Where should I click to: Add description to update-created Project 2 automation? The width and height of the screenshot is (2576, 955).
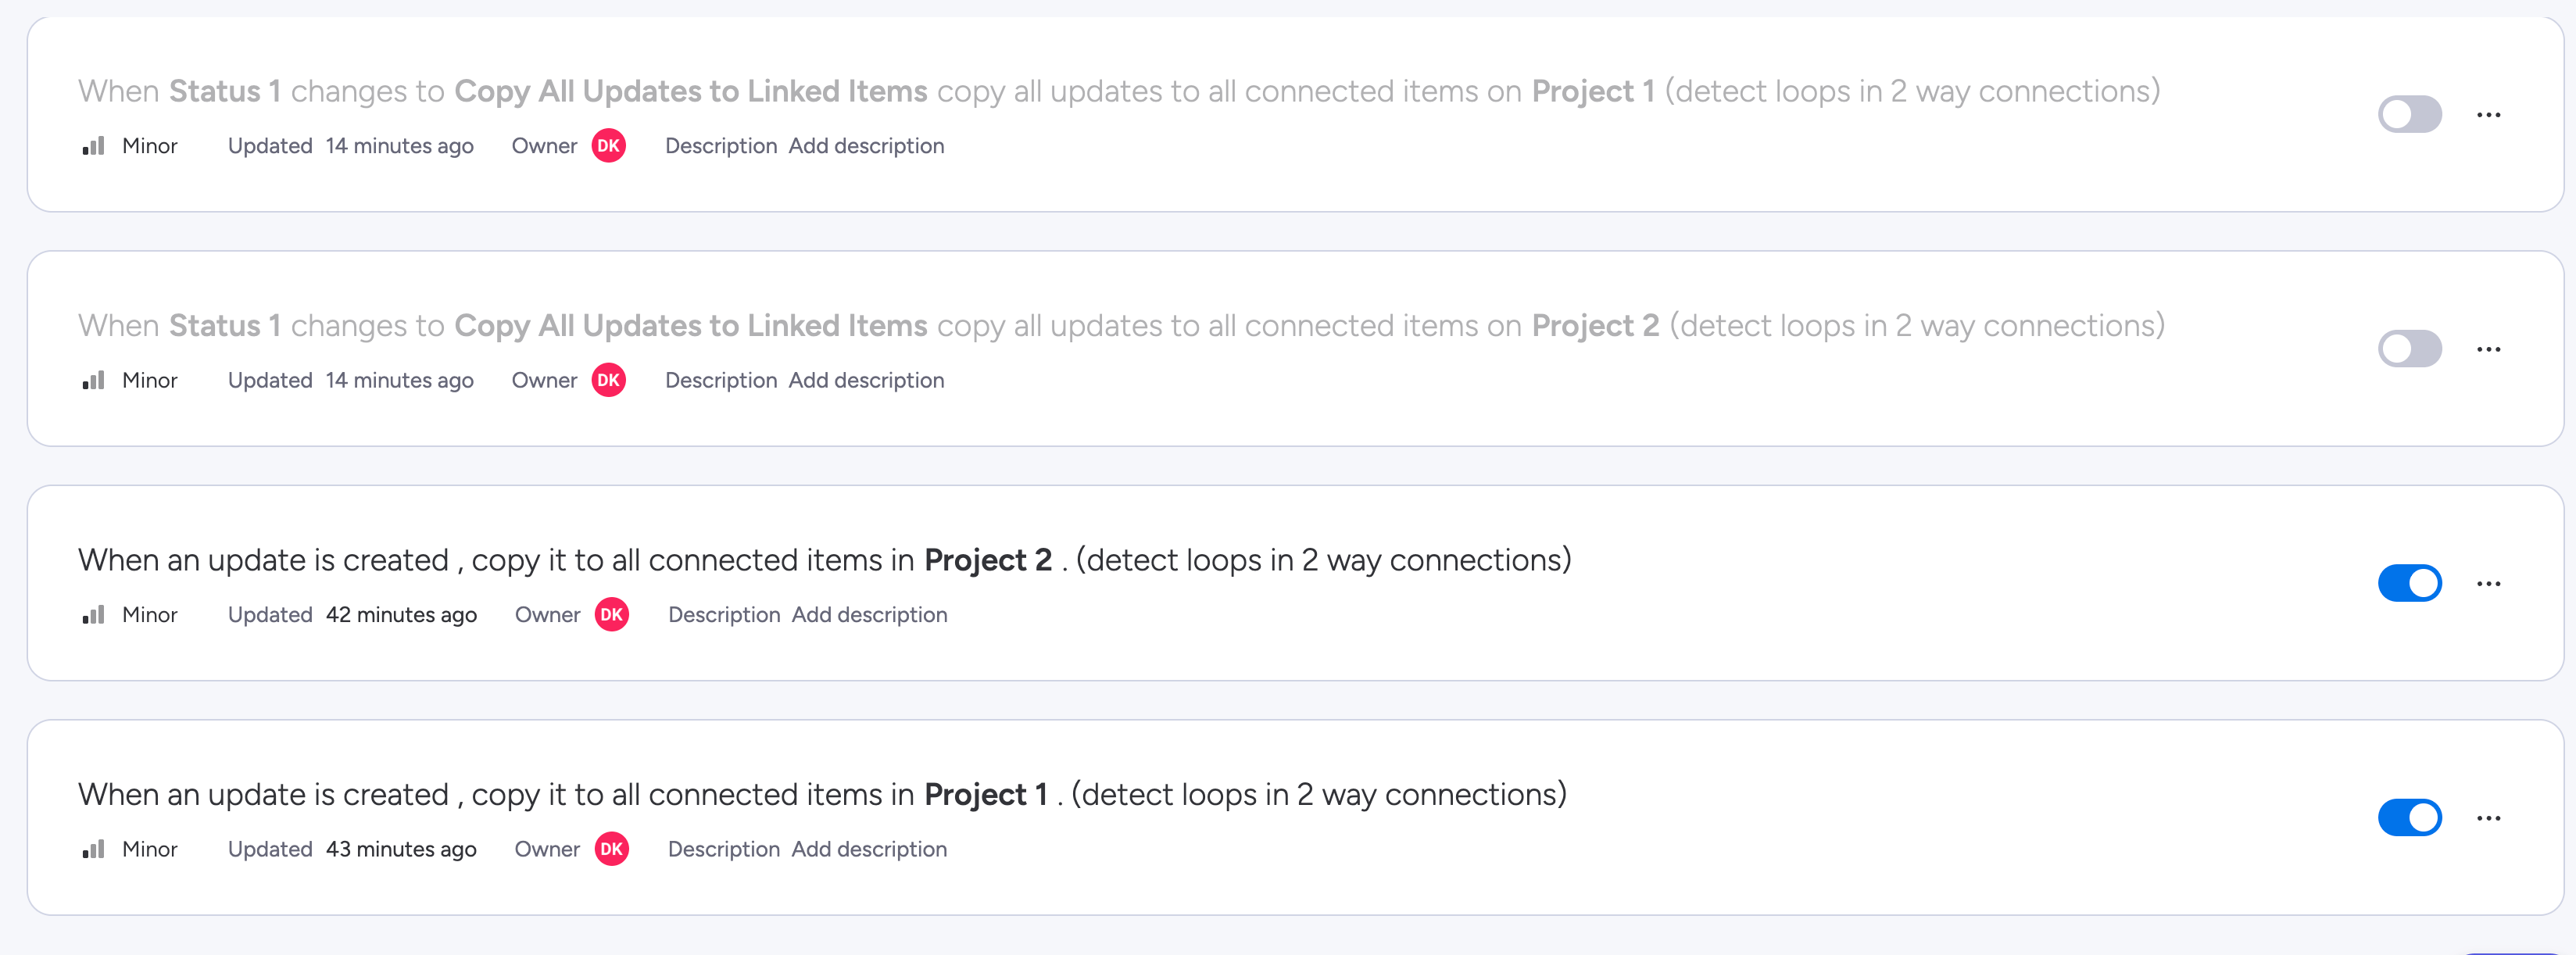tap(869, 615)
